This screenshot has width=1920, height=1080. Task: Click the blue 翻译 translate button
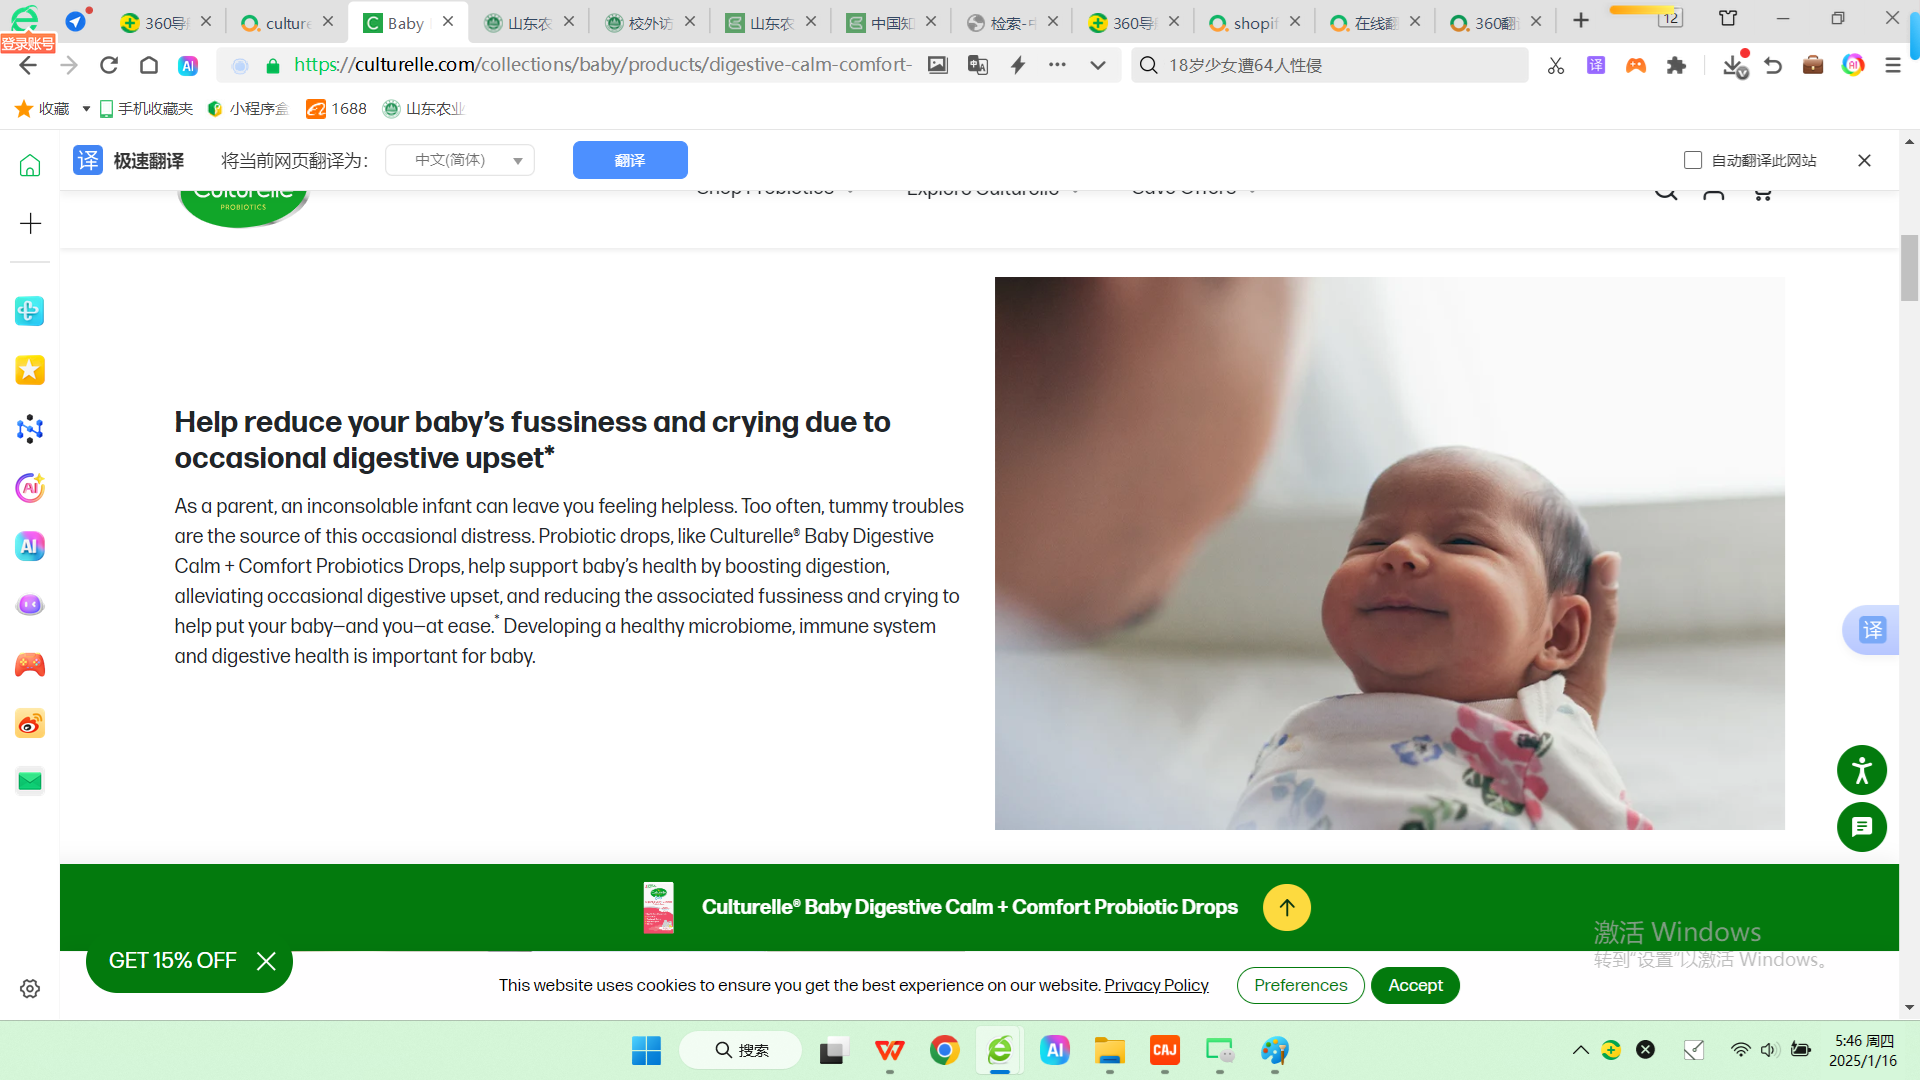(630, 160)
